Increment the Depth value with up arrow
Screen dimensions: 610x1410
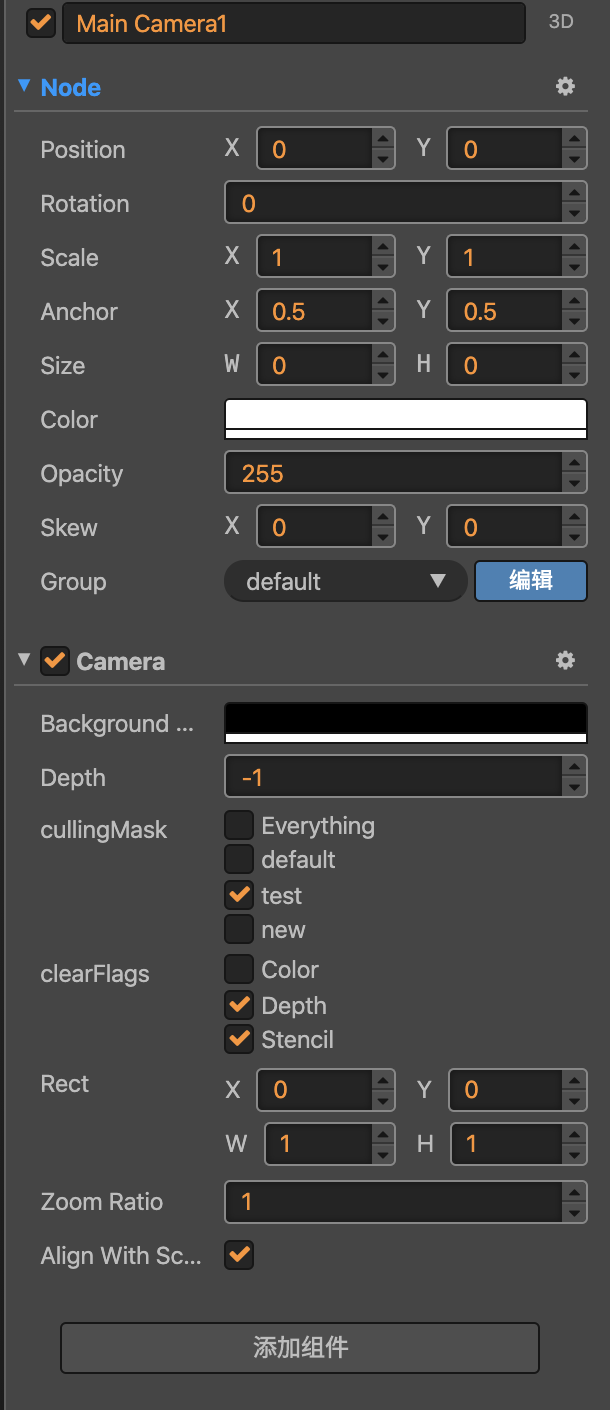coord(574,768)
